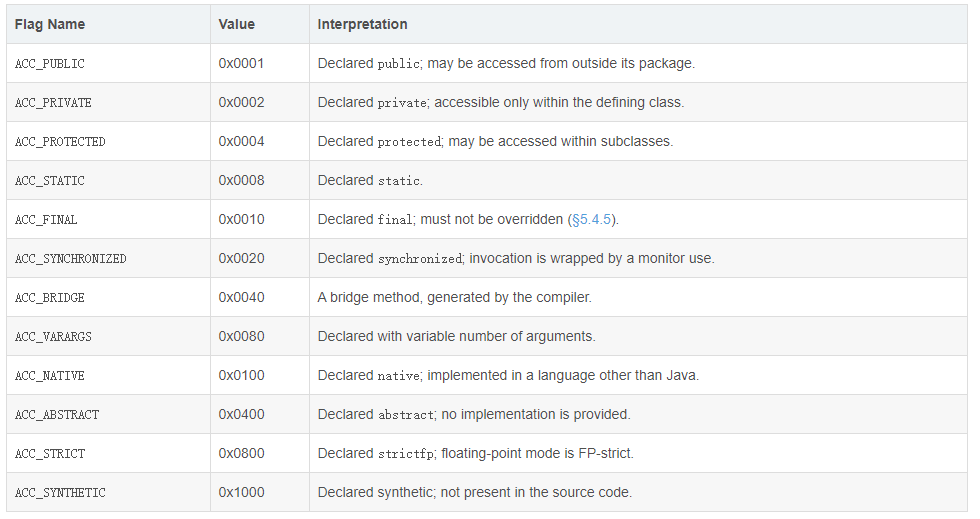Click the ACC_PROTECTED flag name
980x519 pixels.
pyautogui.click(x=60, y=142)
